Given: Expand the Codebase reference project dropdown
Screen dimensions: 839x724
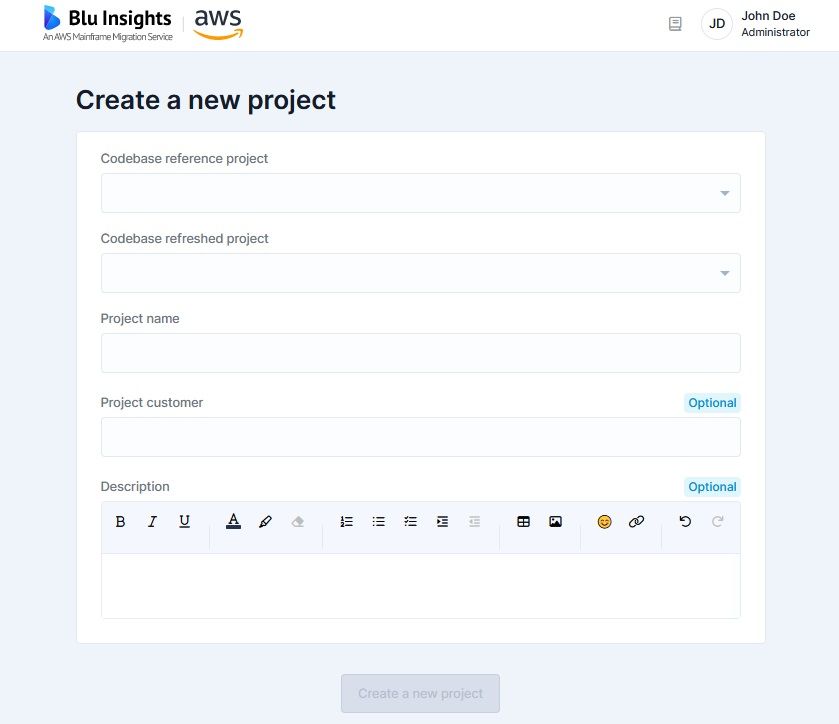Looking at the screenshot, I should [421, 193].
